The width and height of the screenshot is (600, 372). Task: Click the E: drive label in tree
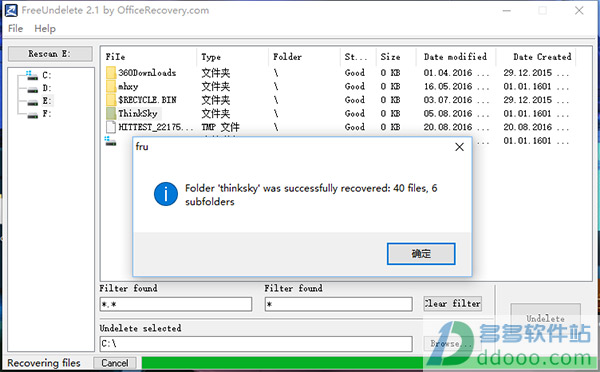(47, 101)
